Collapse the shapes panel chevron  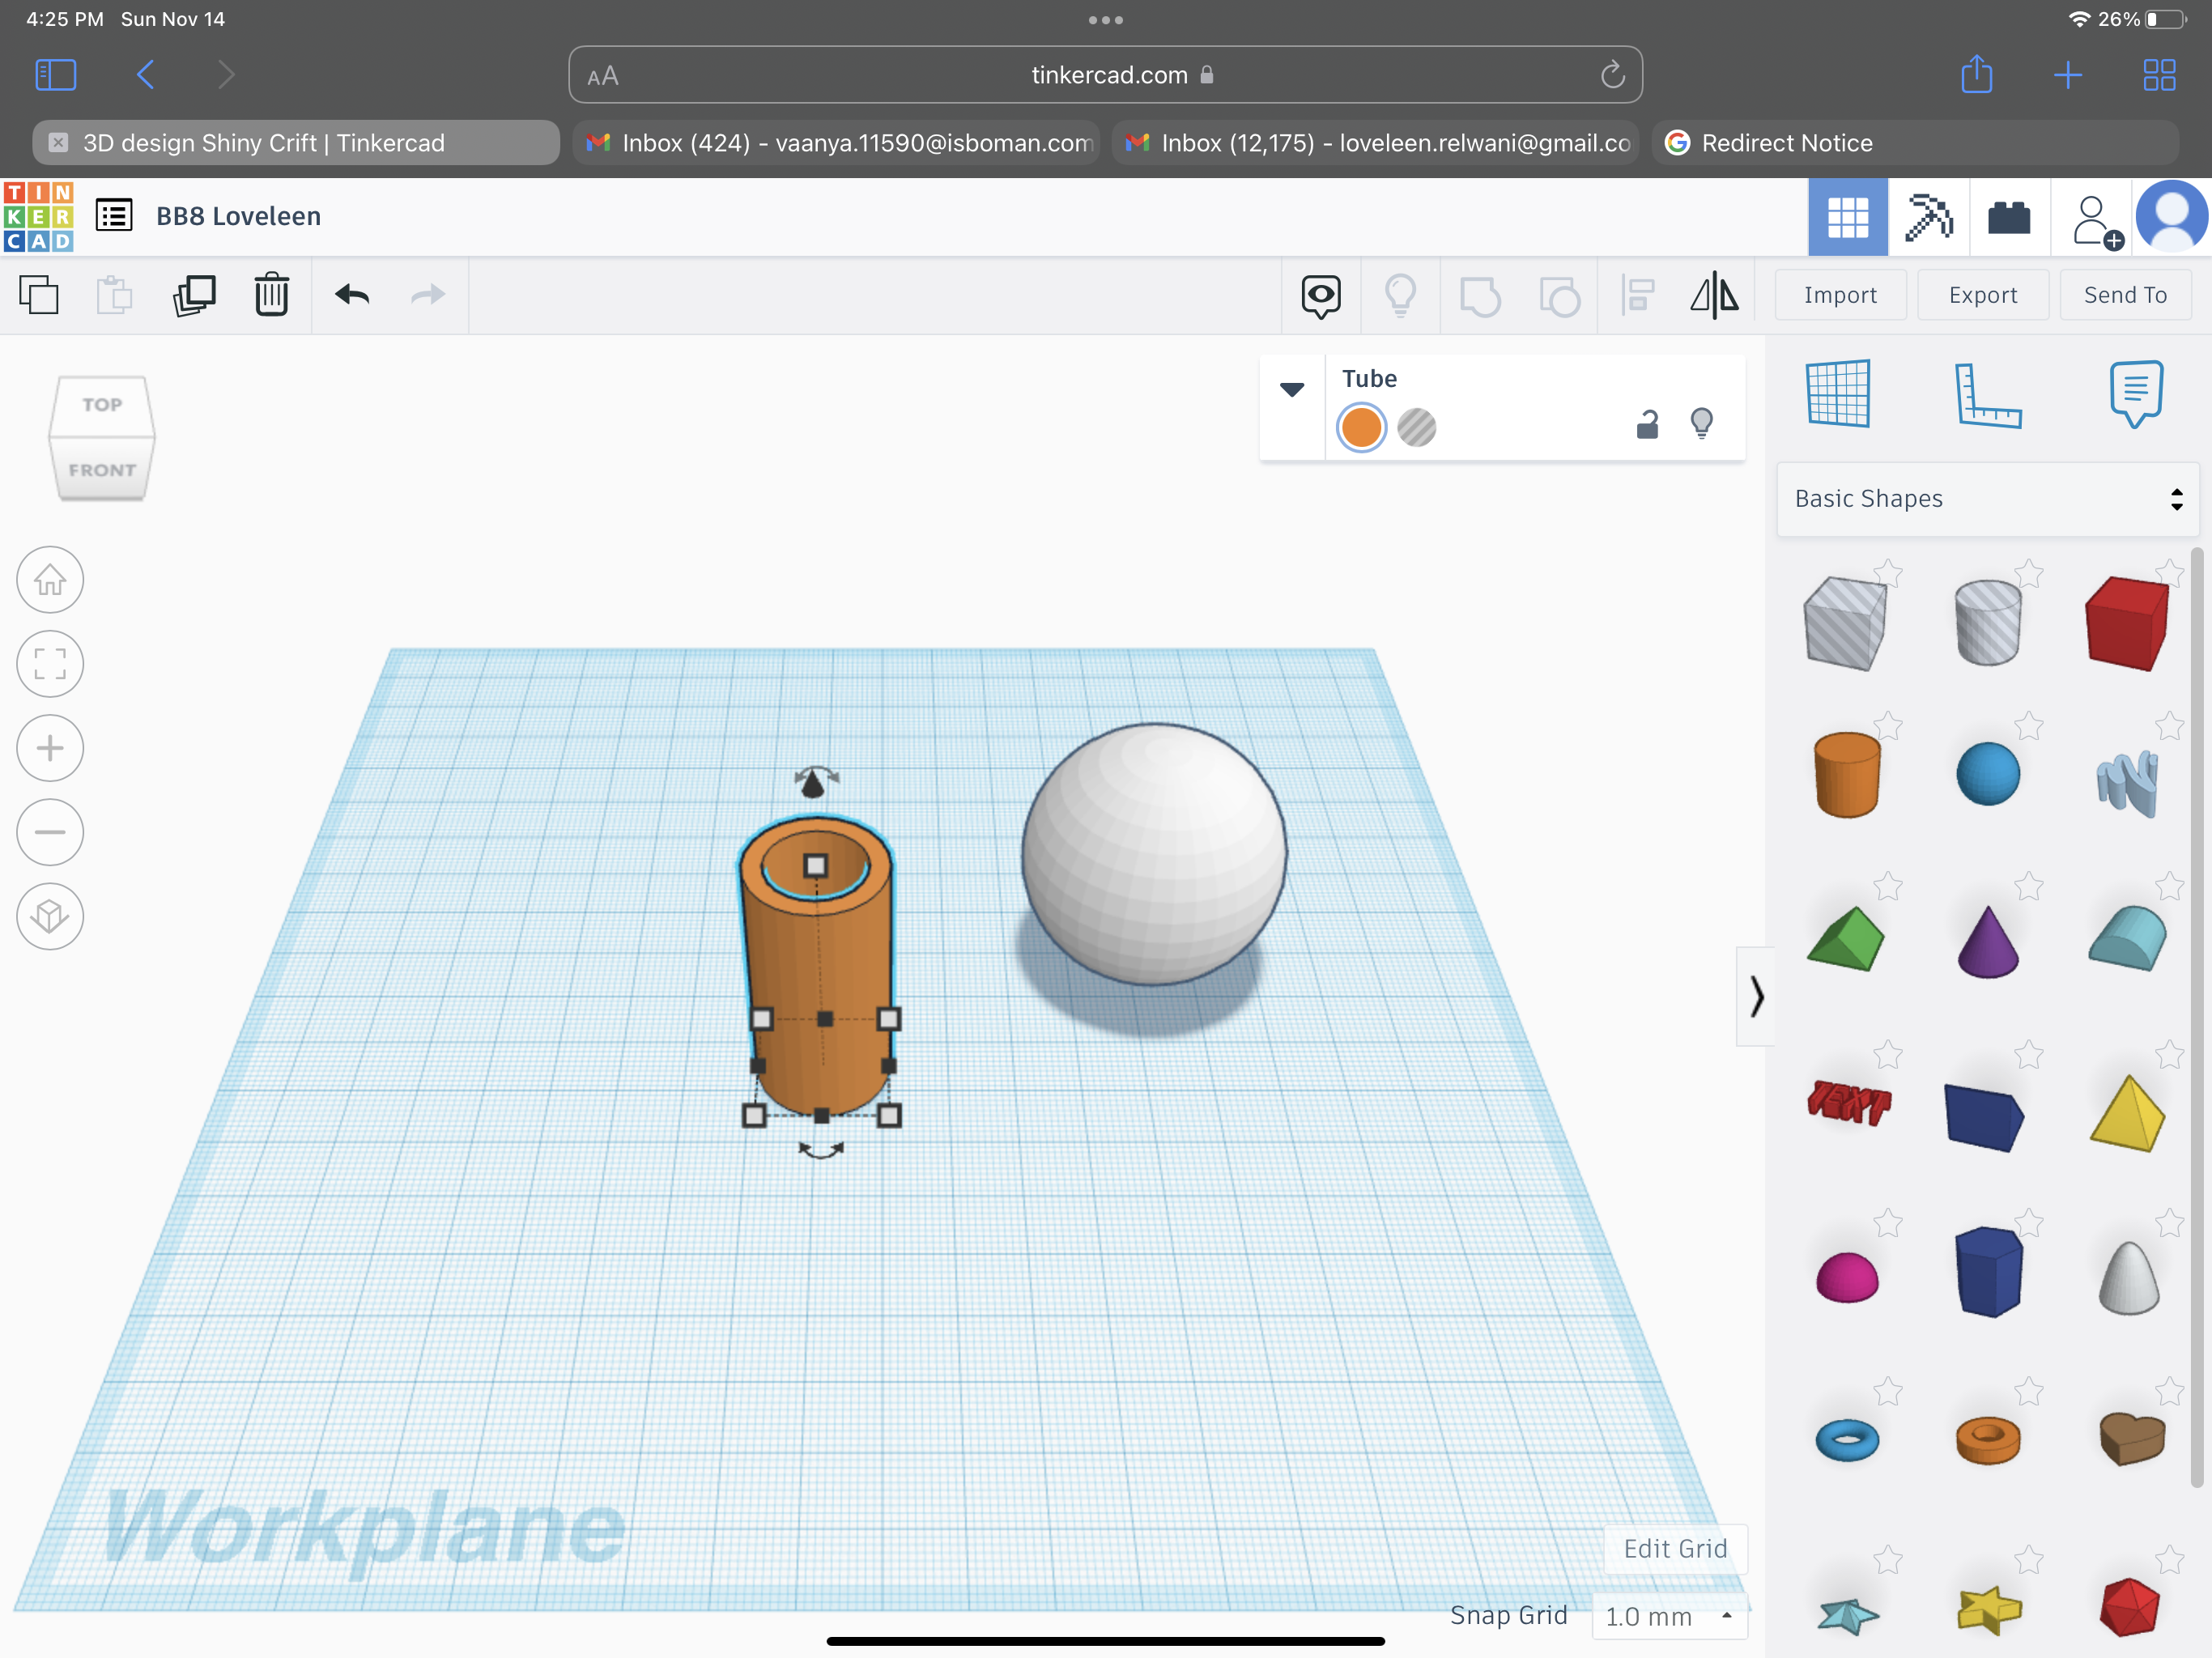pos(1756,997)
